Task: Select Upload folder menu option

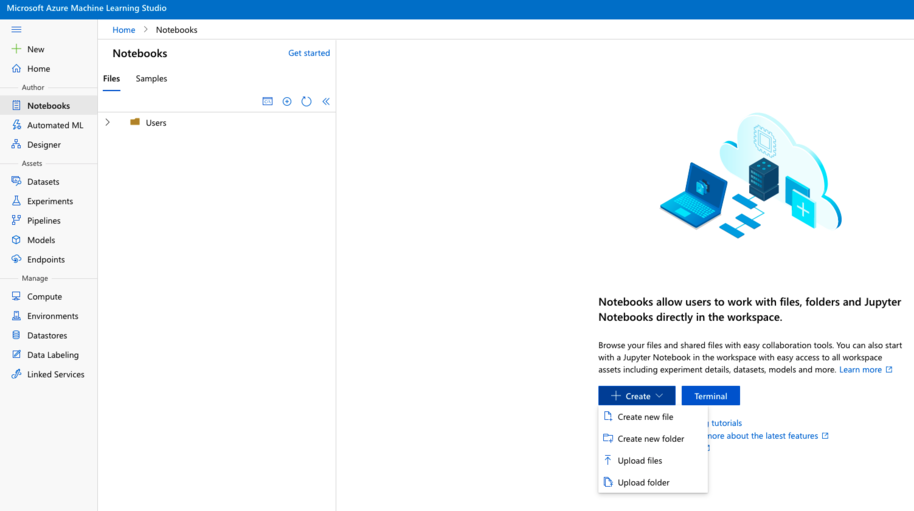Action: pos(643,483)
